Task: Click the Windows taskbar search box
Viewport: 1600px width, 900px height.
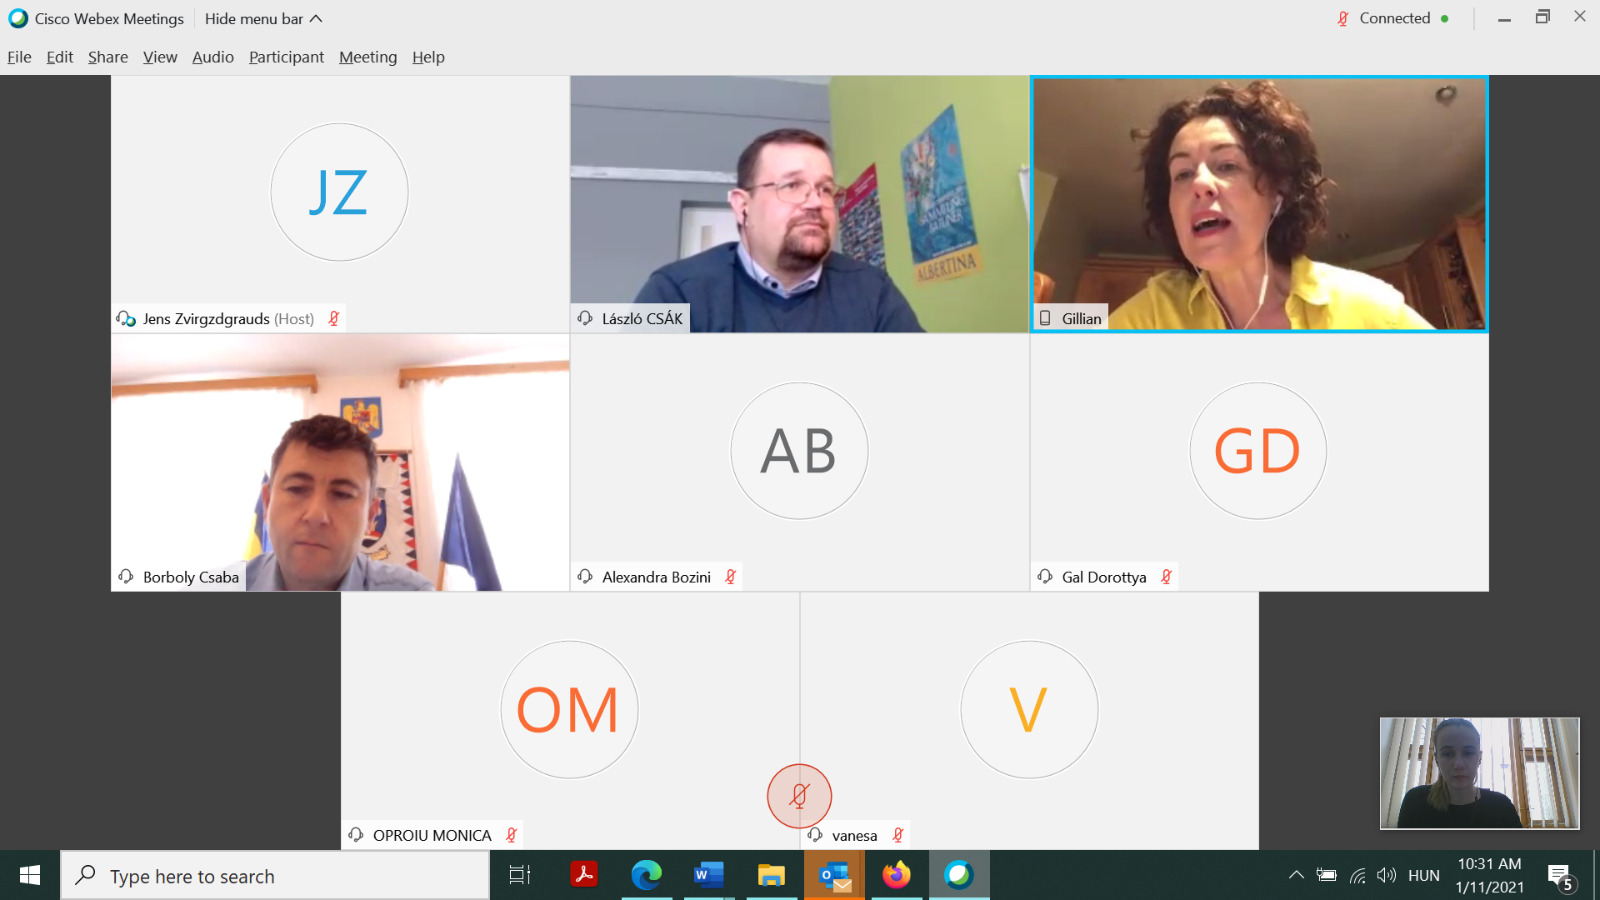Action: [x=275, y=876]
